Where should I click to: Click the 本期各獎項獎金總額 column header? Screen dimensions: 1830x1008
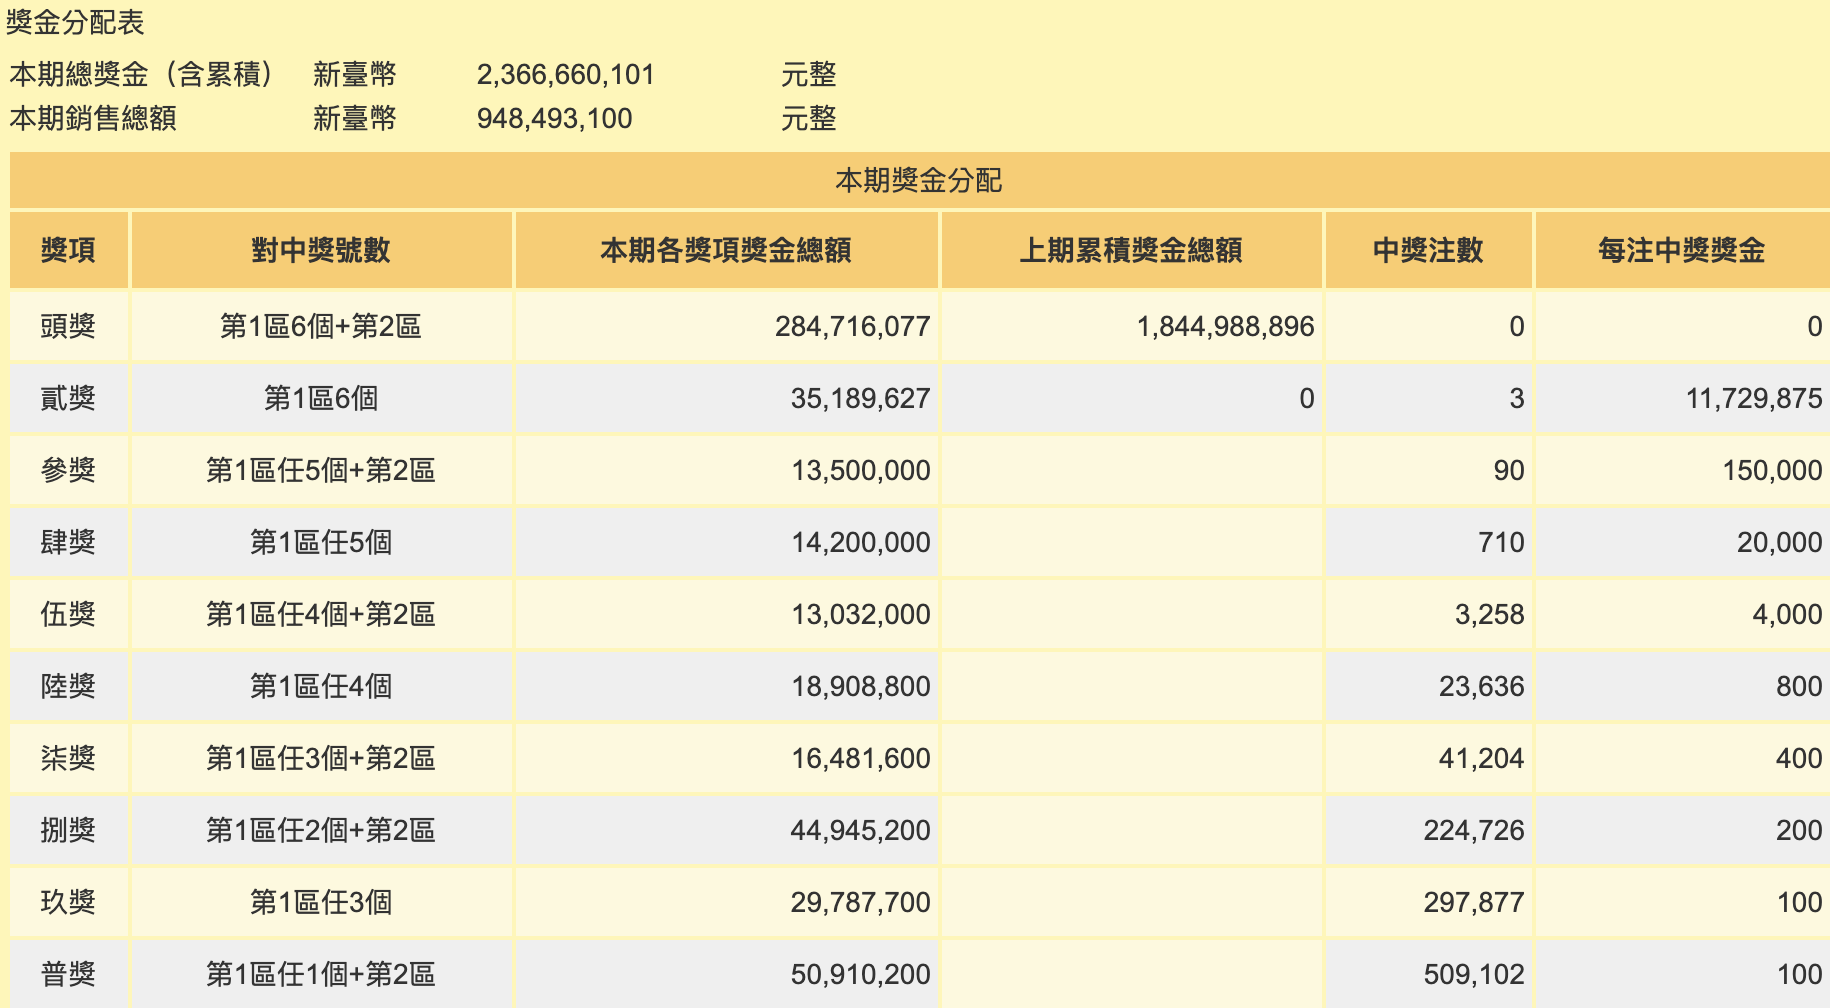point(726,250)
